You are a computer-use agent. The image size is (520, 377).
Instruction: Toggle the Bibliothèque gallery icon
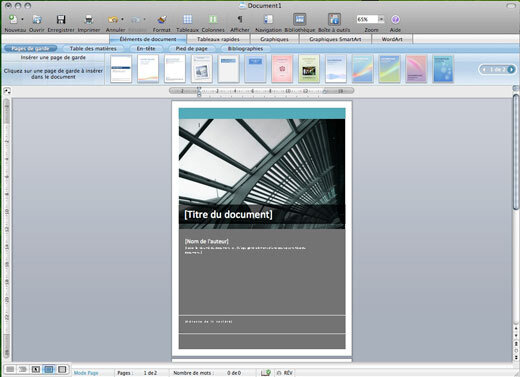299,19
